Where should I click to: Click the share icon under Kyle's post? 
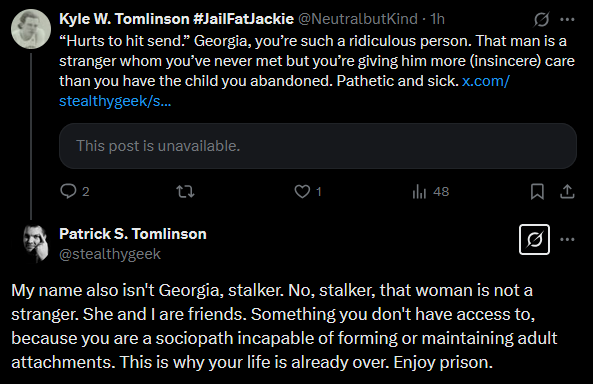pyautogui.click(x=567, y=191)
